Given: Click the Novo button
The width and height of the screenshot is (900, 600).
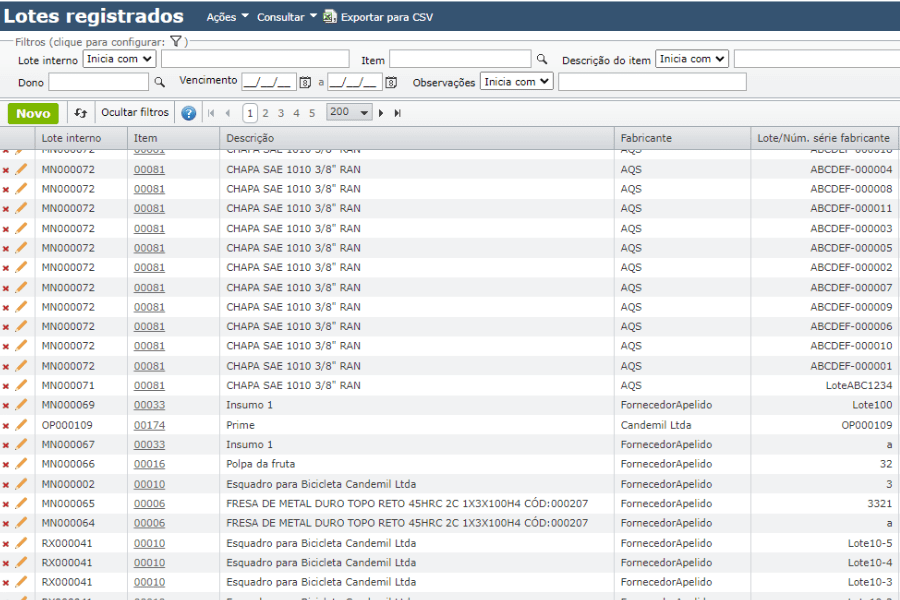Looking at the screenshot, I should click(32, 113).
